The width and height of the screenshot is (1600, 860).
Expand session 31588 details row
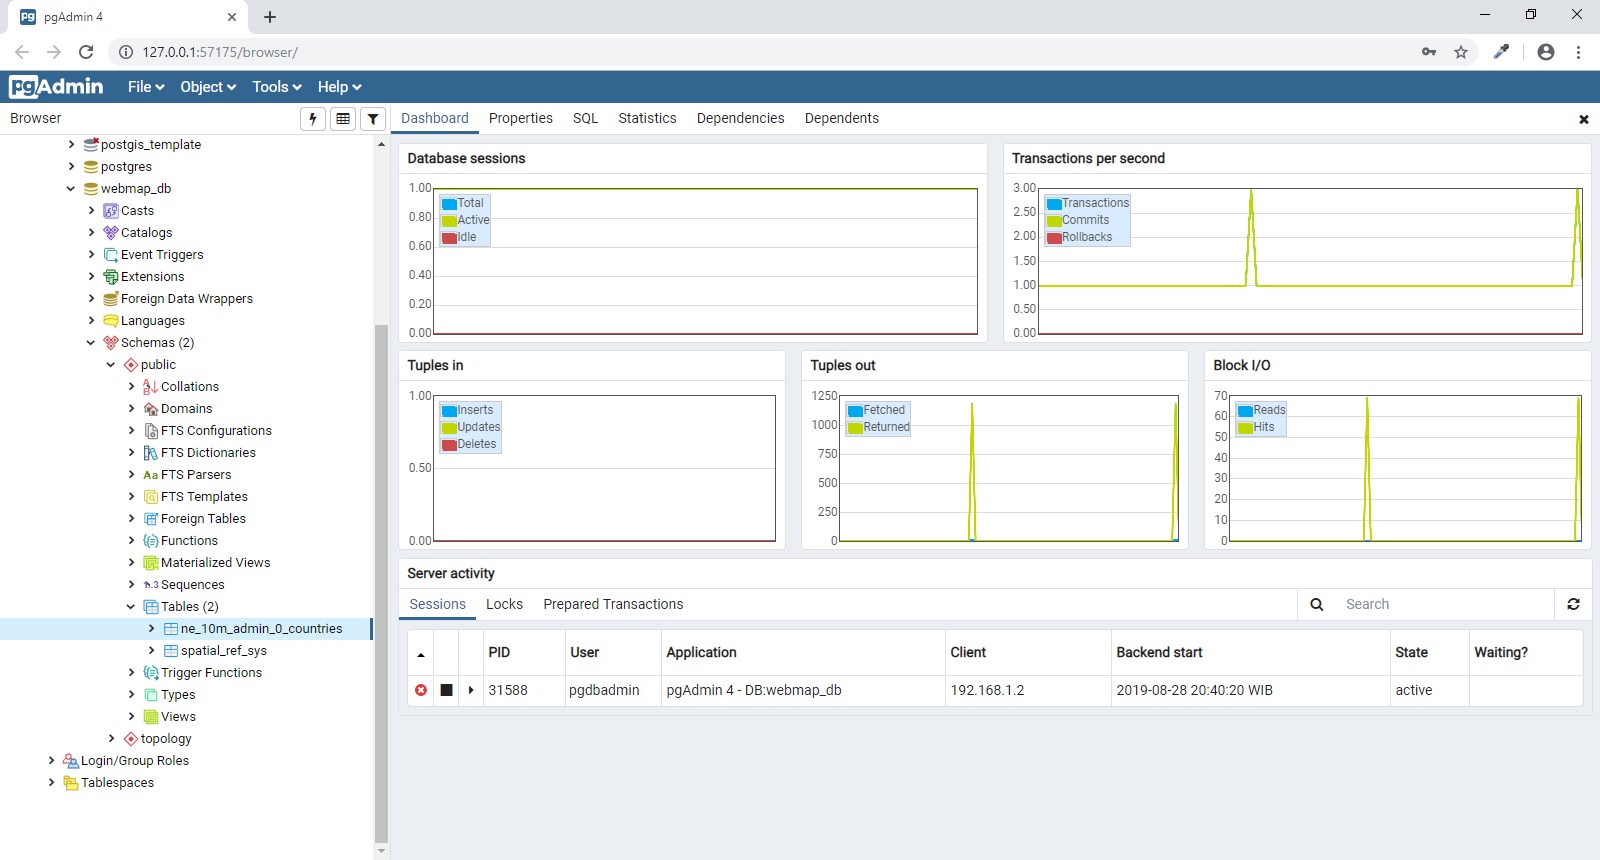(x=471, y=690)
